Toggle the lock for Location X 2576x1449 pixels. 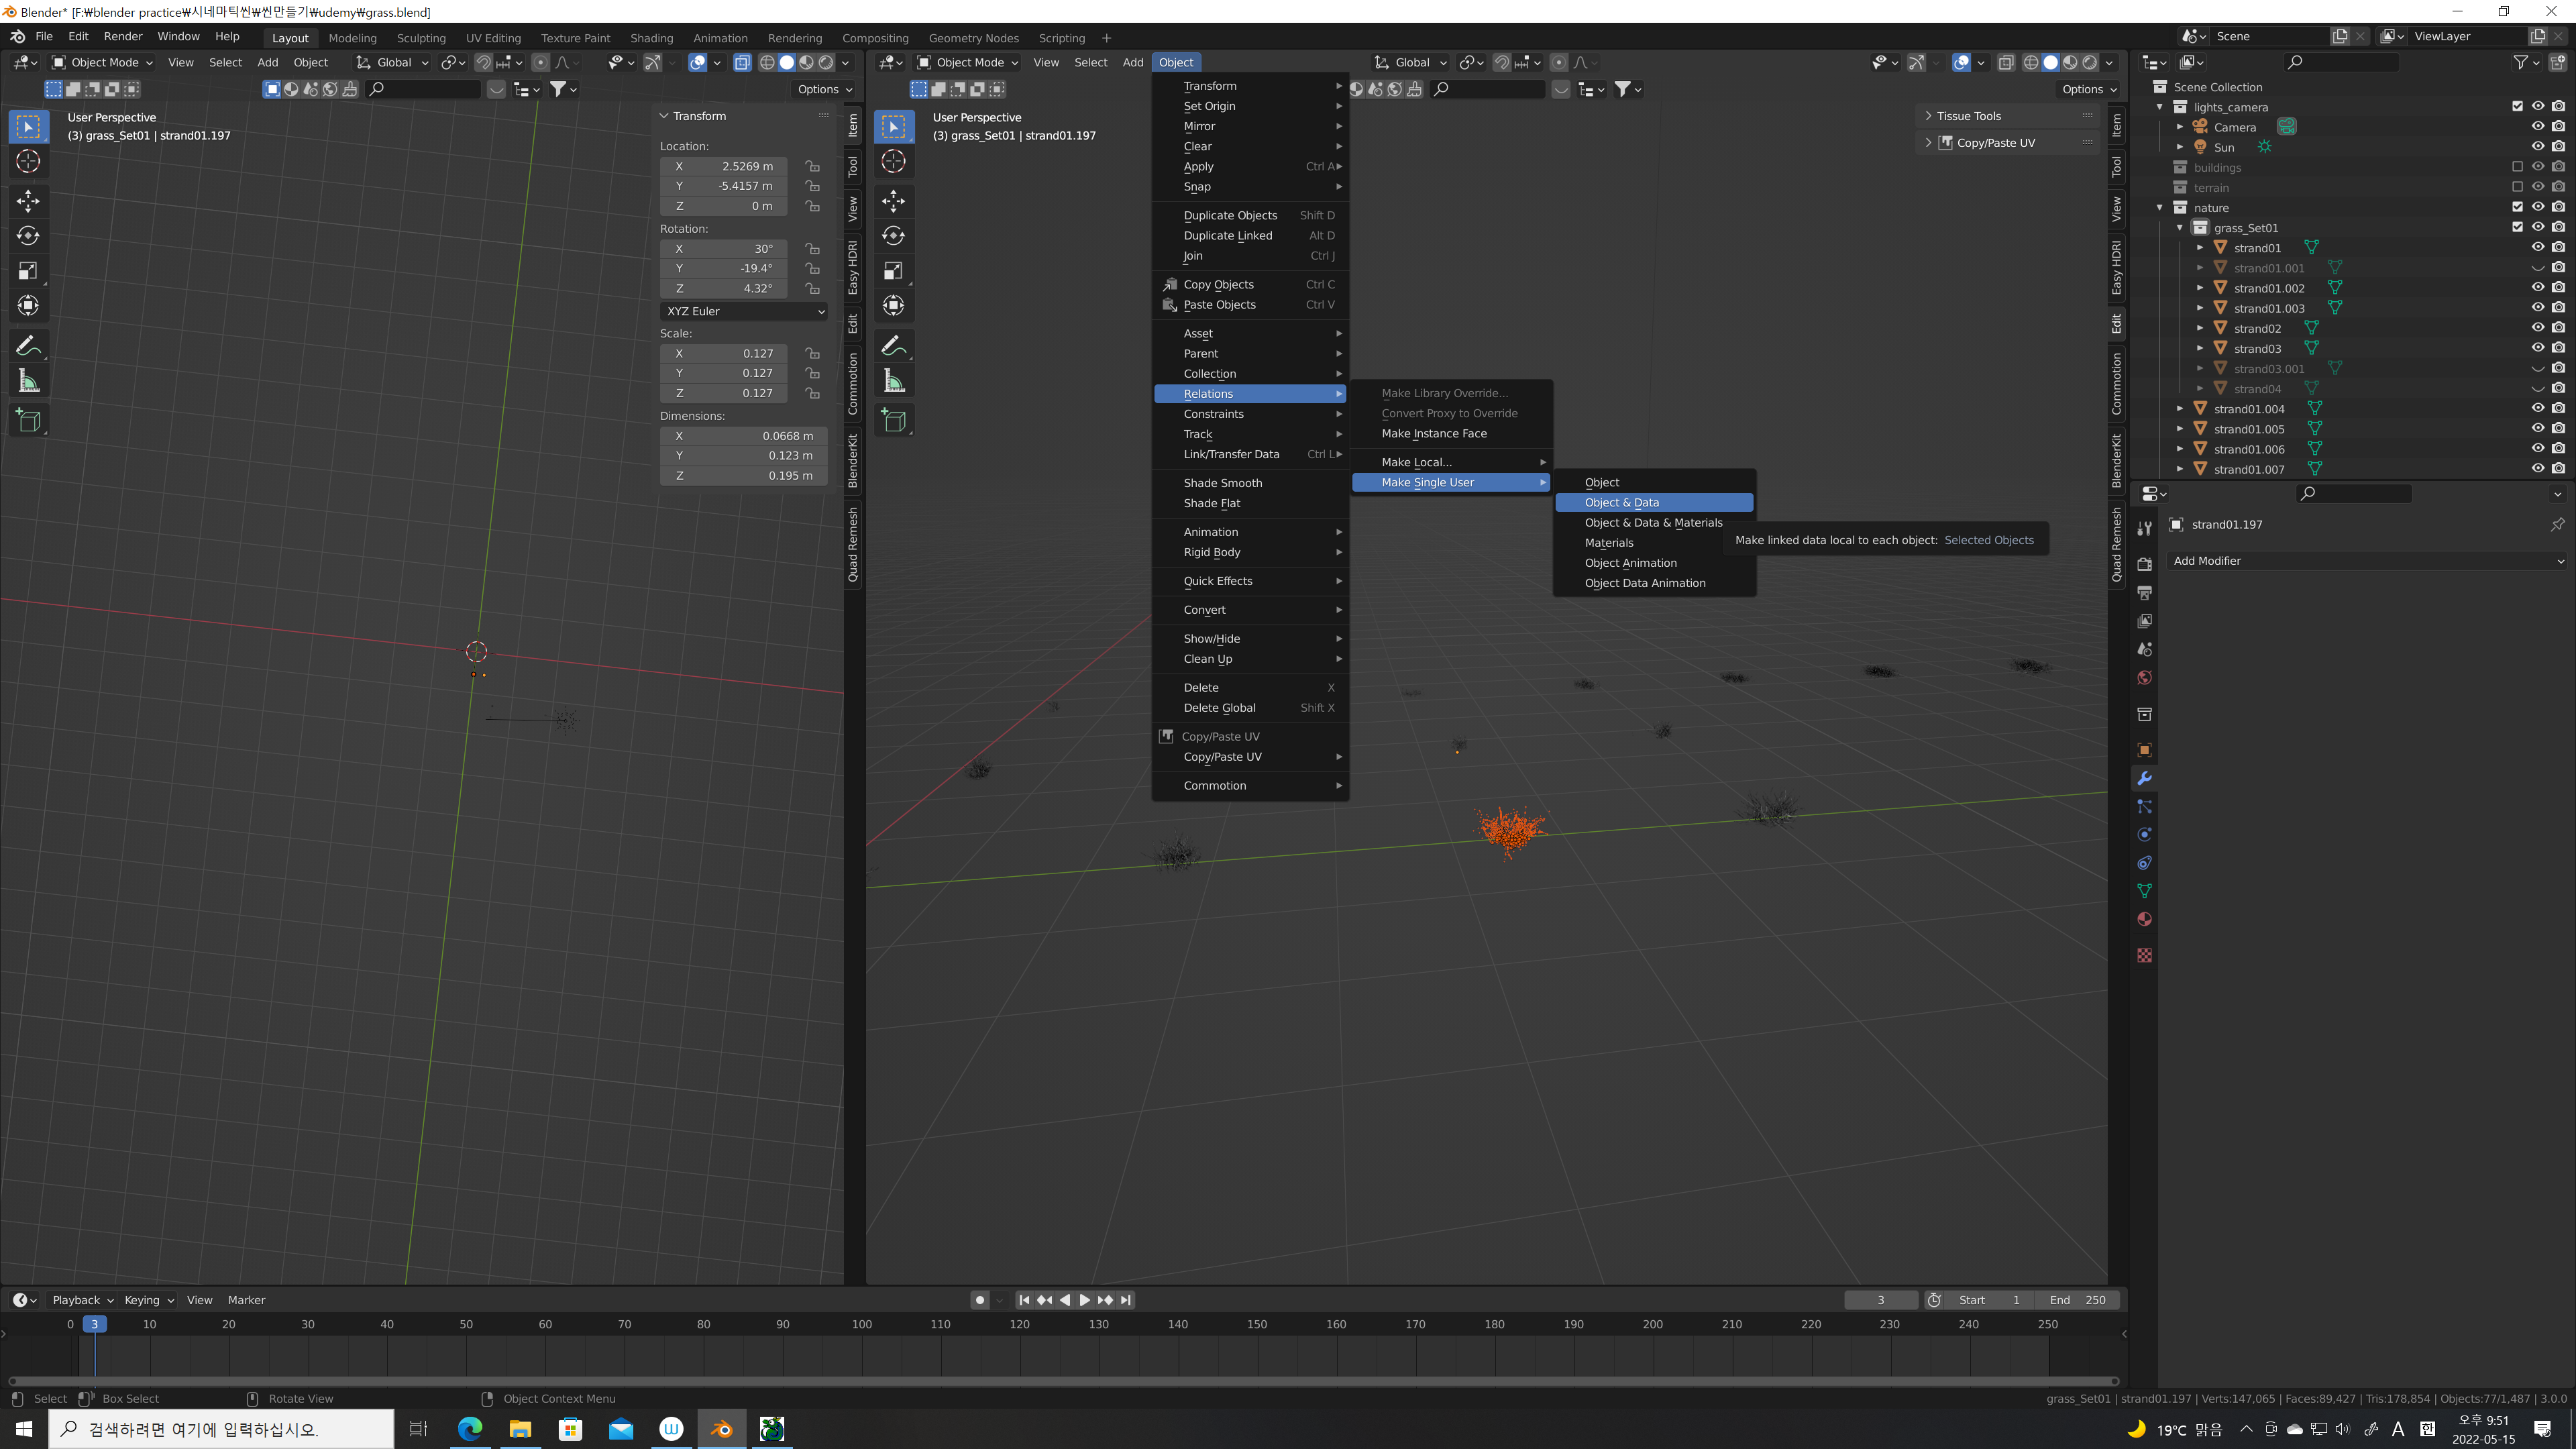pos(812,166)
